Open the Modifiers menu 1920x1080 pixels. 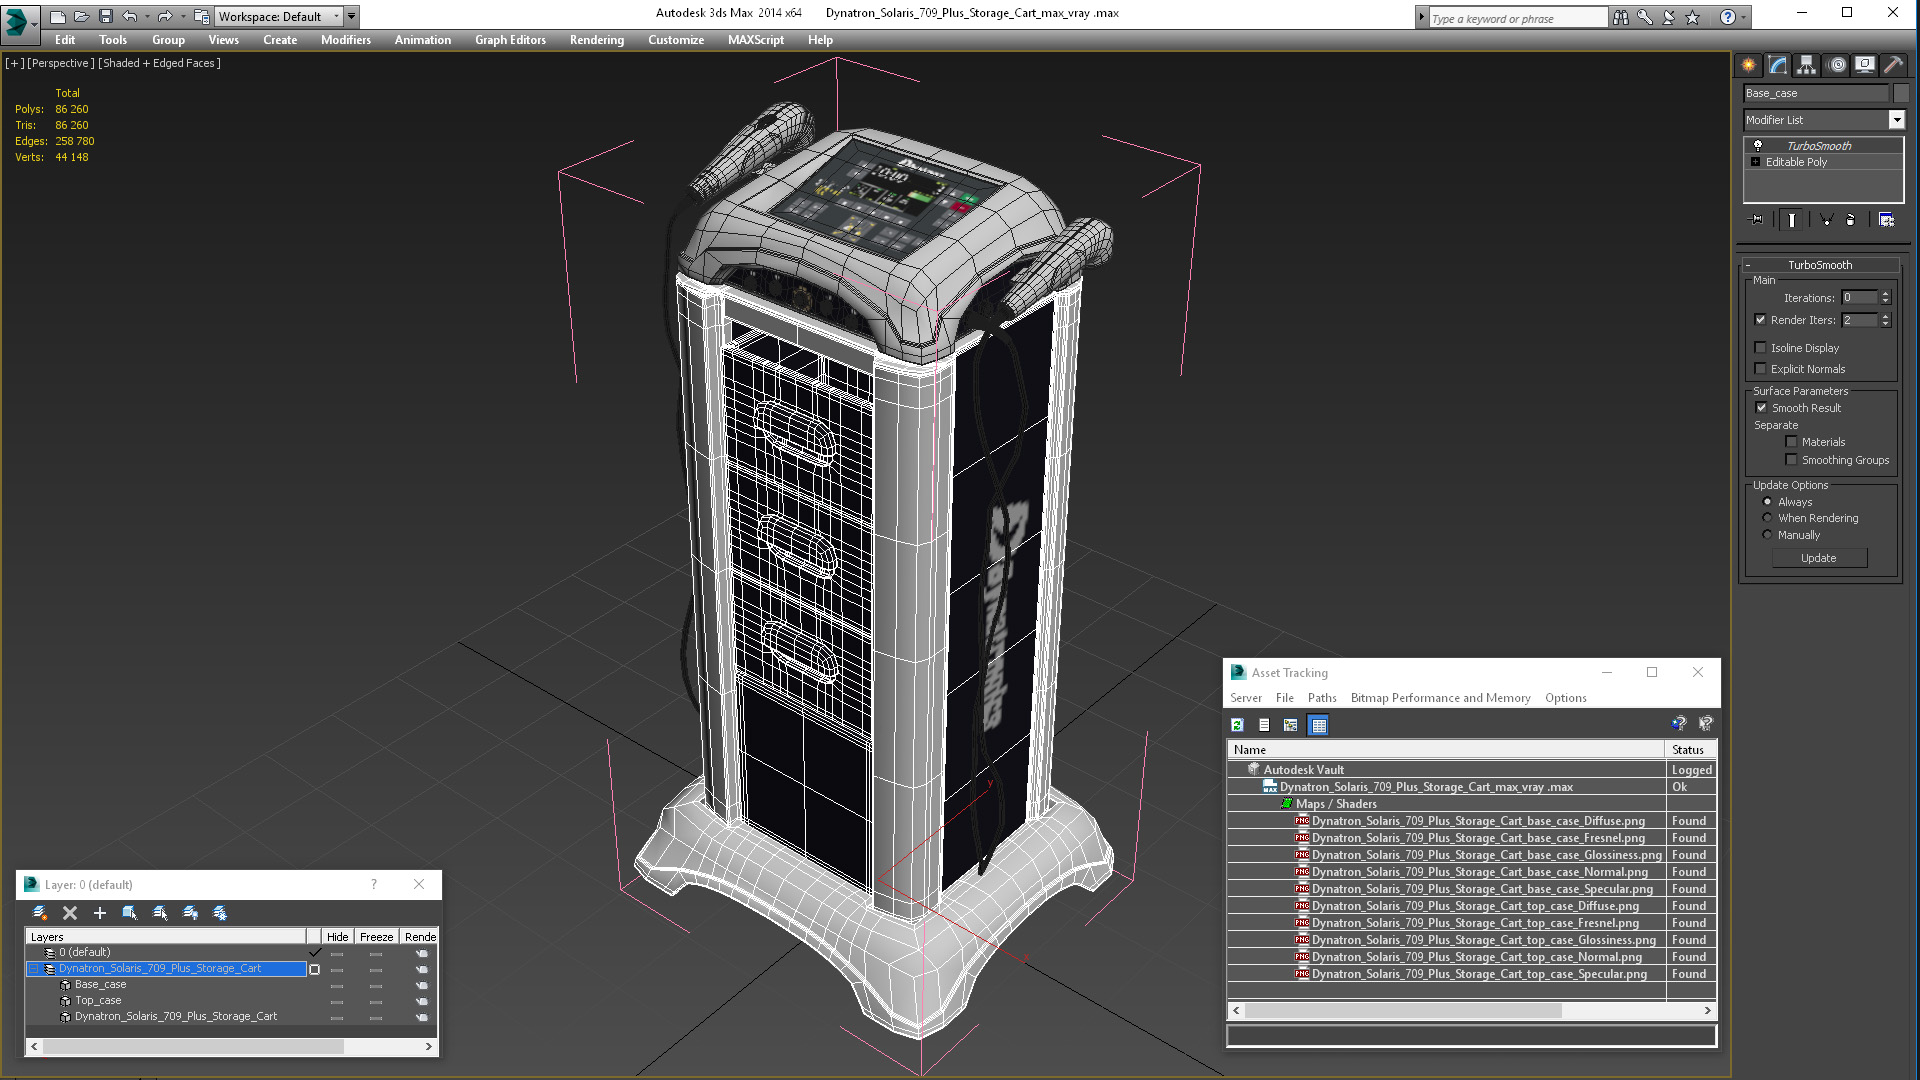point(346,40)
